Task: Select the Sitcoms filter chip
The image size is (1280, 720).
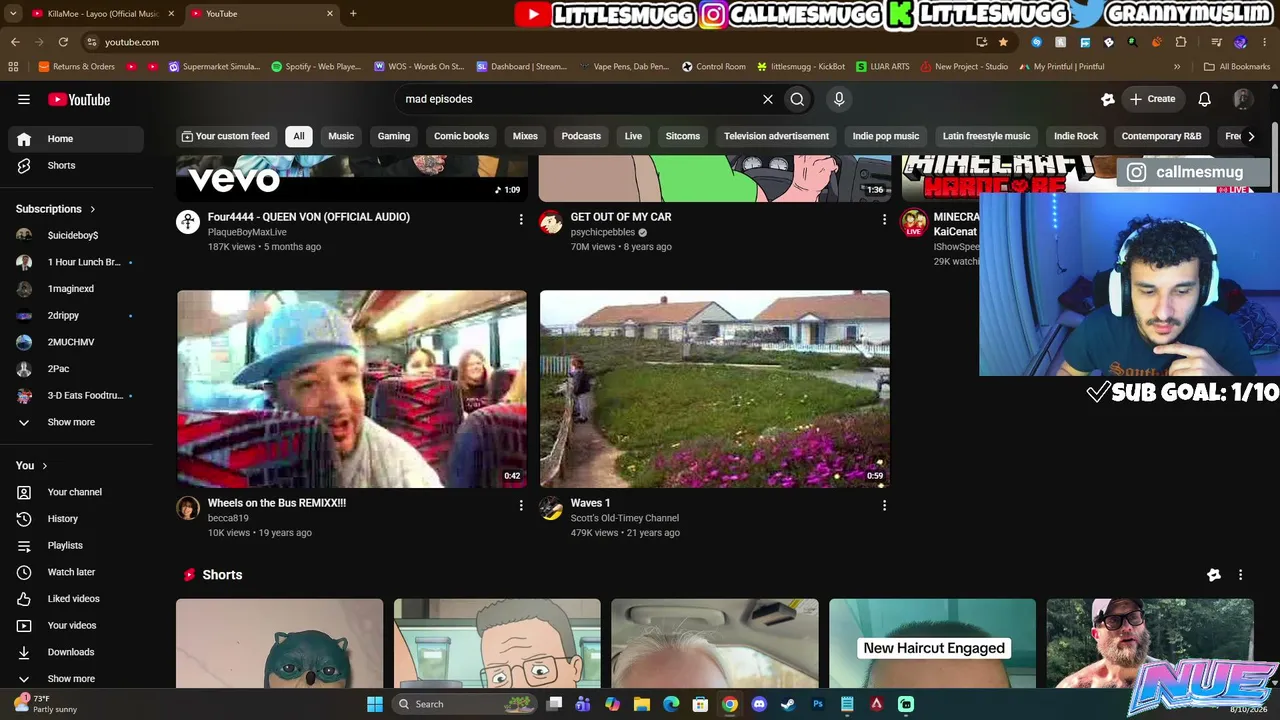Action: tap(683, 136)
